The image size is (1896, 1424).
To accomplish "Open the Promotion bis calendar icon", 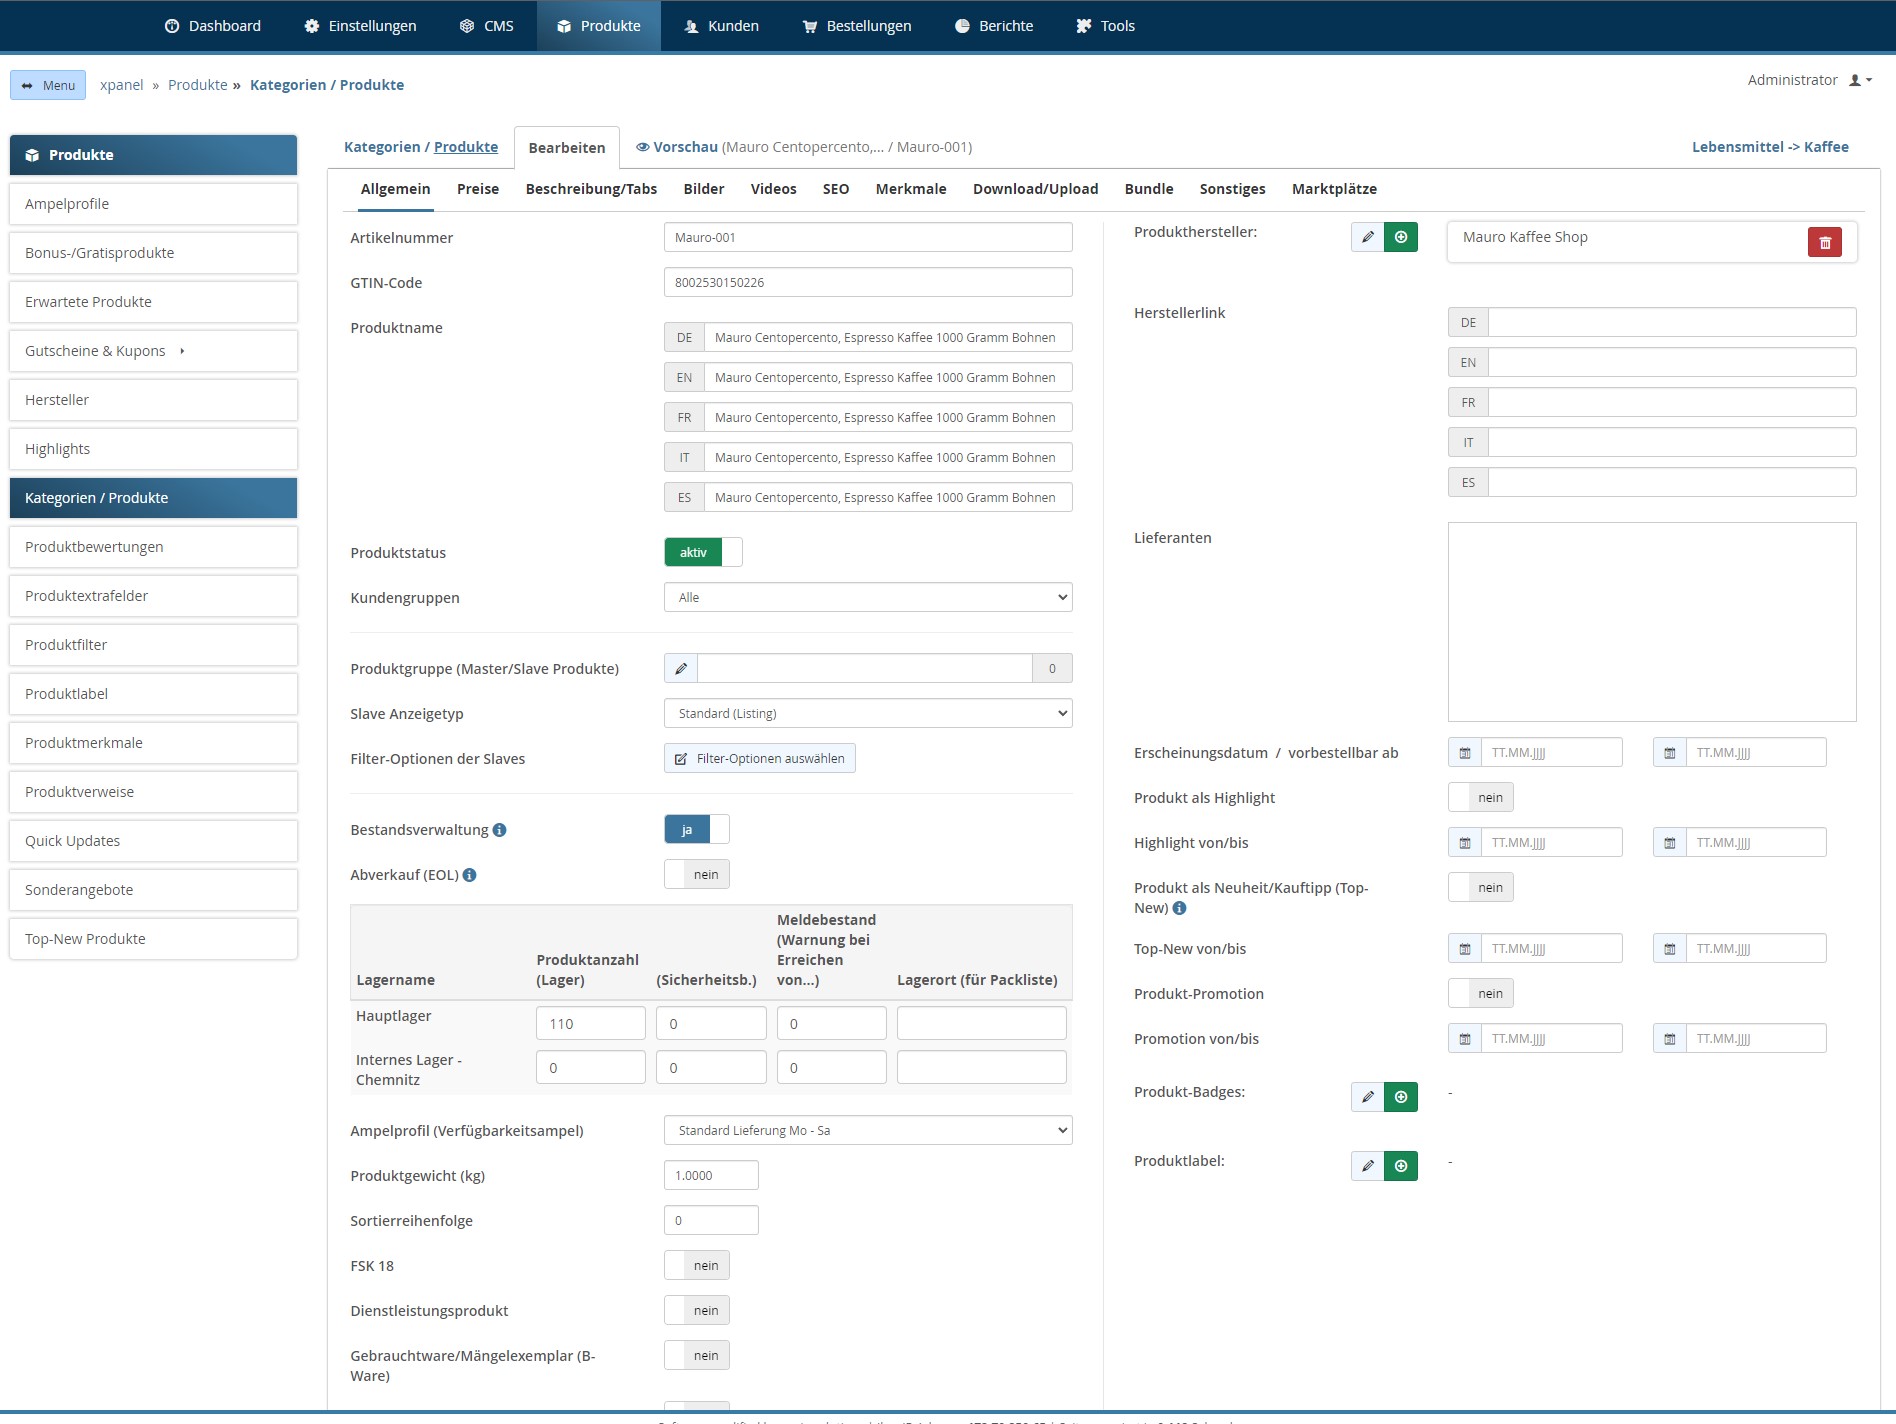I will point(1670,1039).
